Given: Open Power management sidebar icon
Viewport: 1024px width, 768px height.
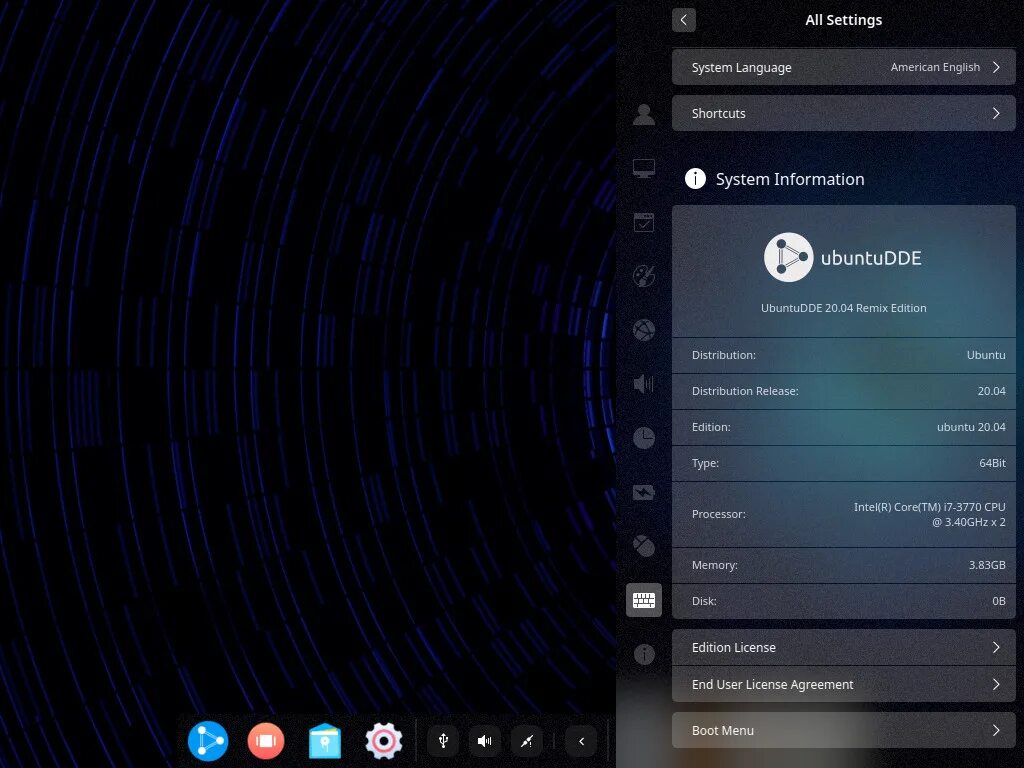Looking at the screenshot, I should 644,492.
